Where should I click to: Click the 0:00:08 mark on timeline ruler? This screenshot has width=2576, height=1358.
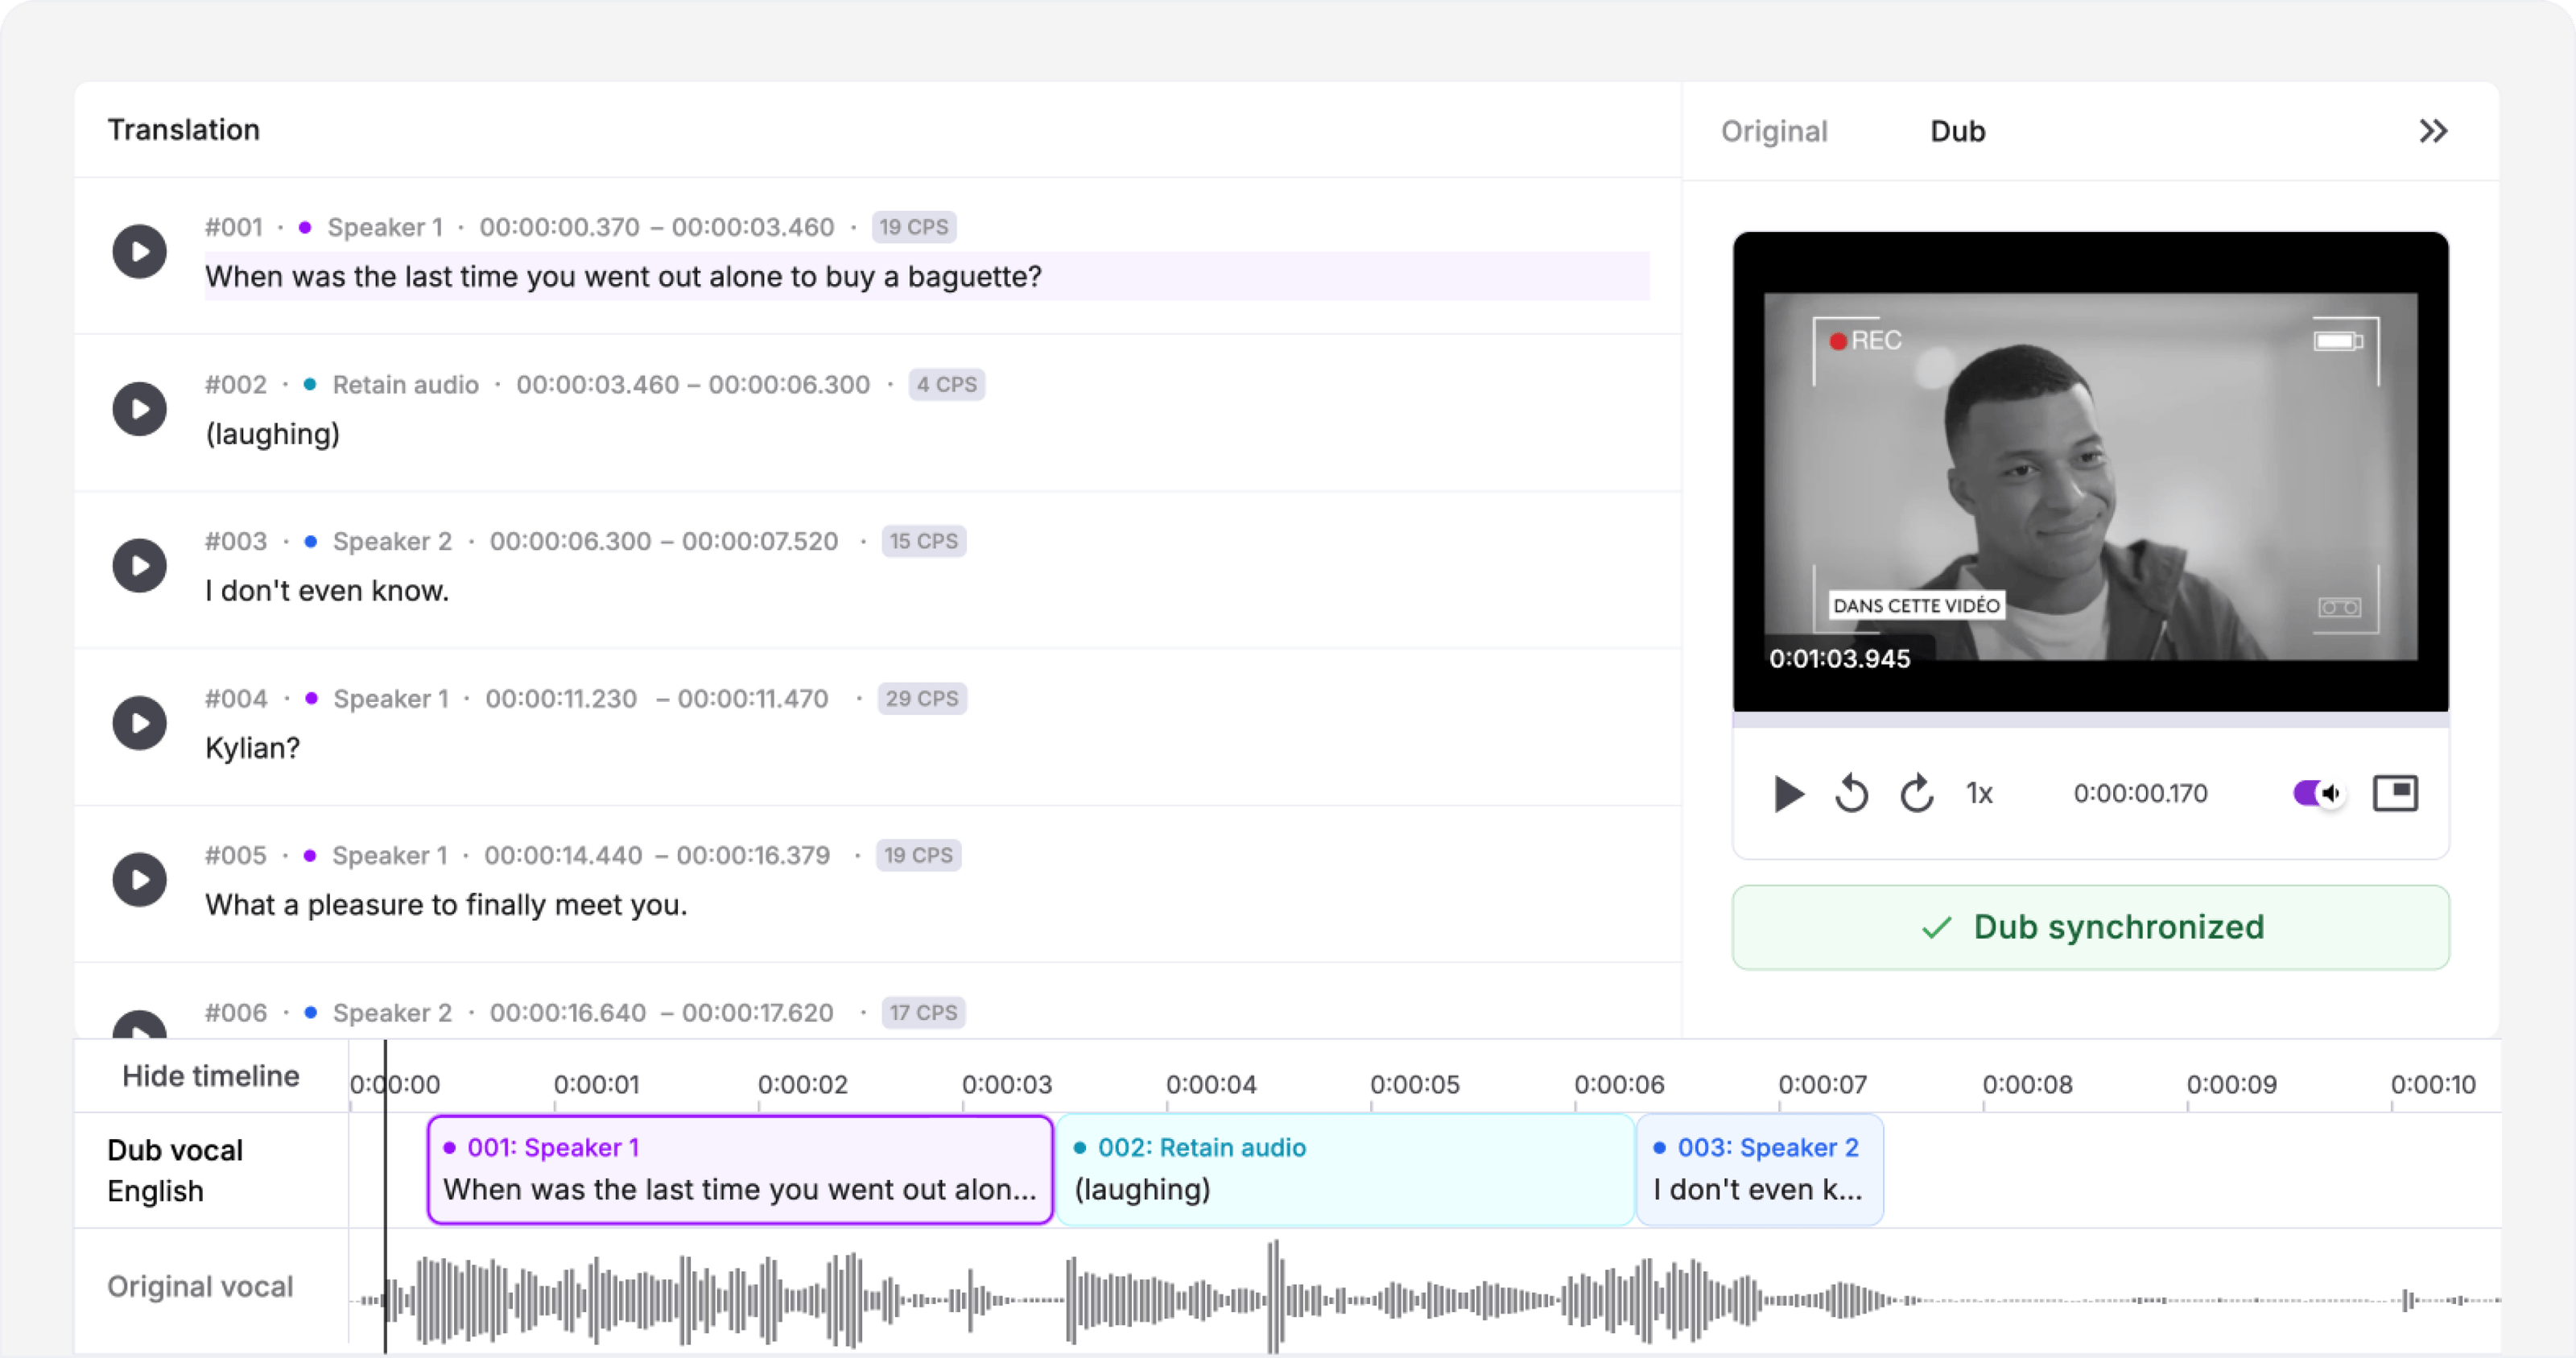(x=2027, y=1085)
